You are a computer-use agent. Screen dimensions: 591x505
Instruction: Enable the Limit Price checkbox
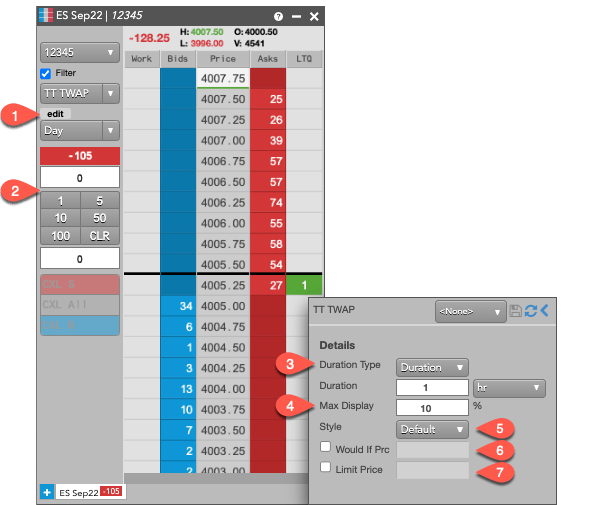click(325, 467)
